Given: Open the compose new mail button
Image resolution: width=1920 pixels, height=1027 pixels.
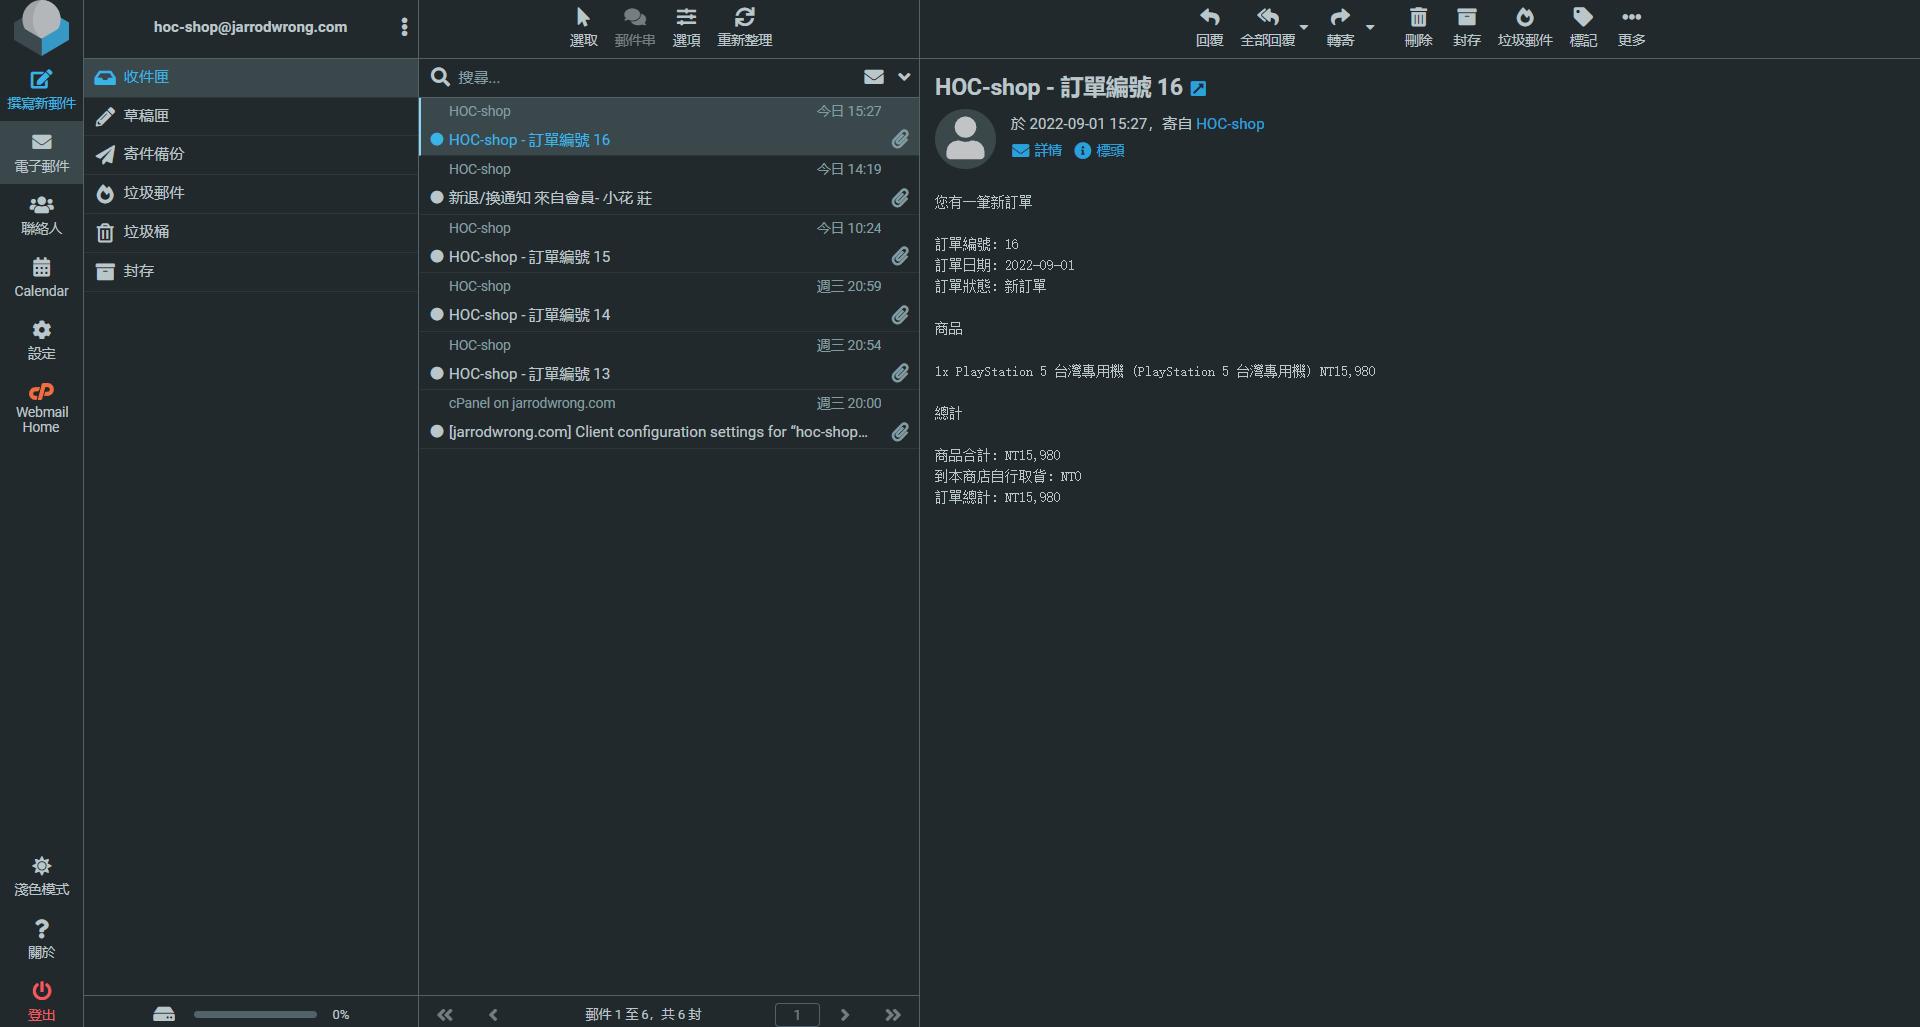Looking at the screenshot, I should [41, 90].
